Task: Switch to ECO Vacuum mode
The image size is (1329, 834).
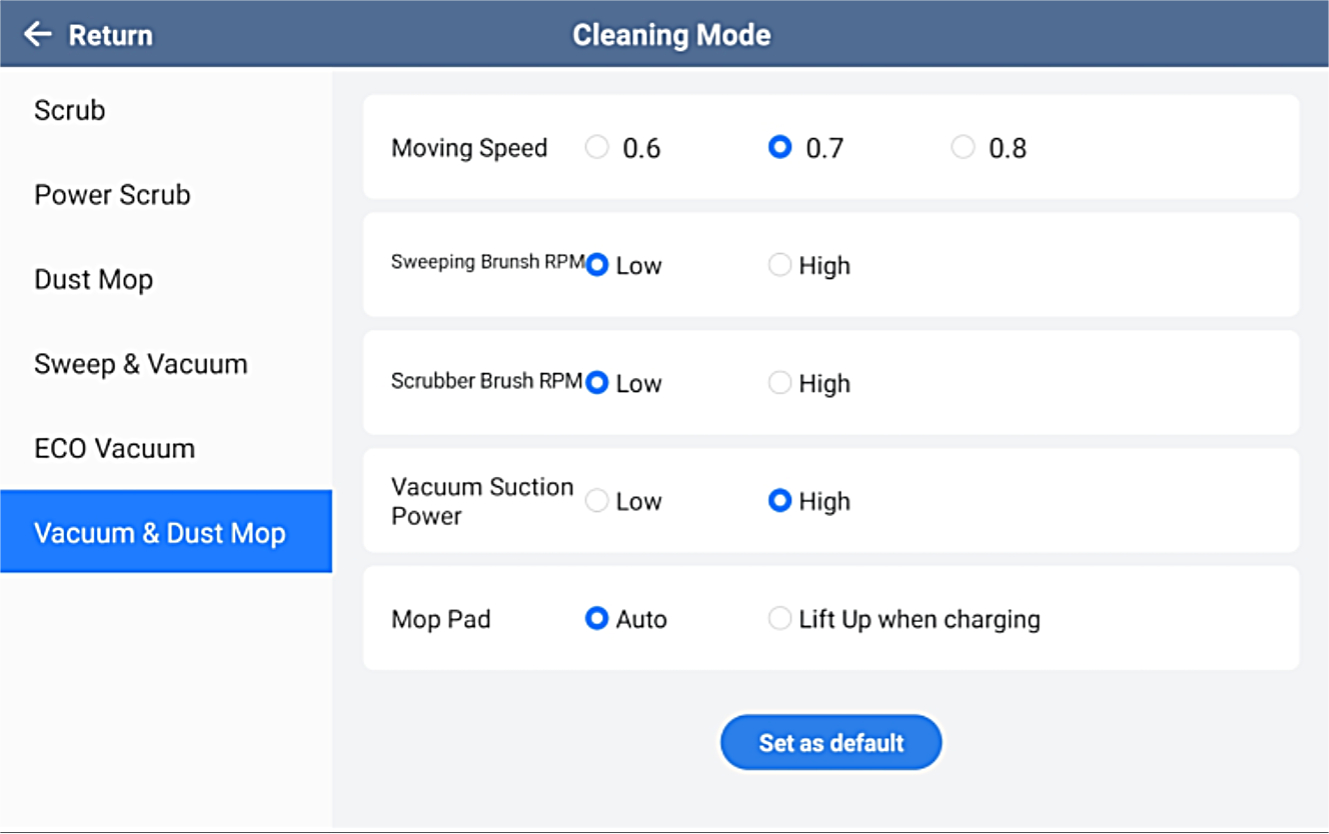Action: tap(114, 448)
